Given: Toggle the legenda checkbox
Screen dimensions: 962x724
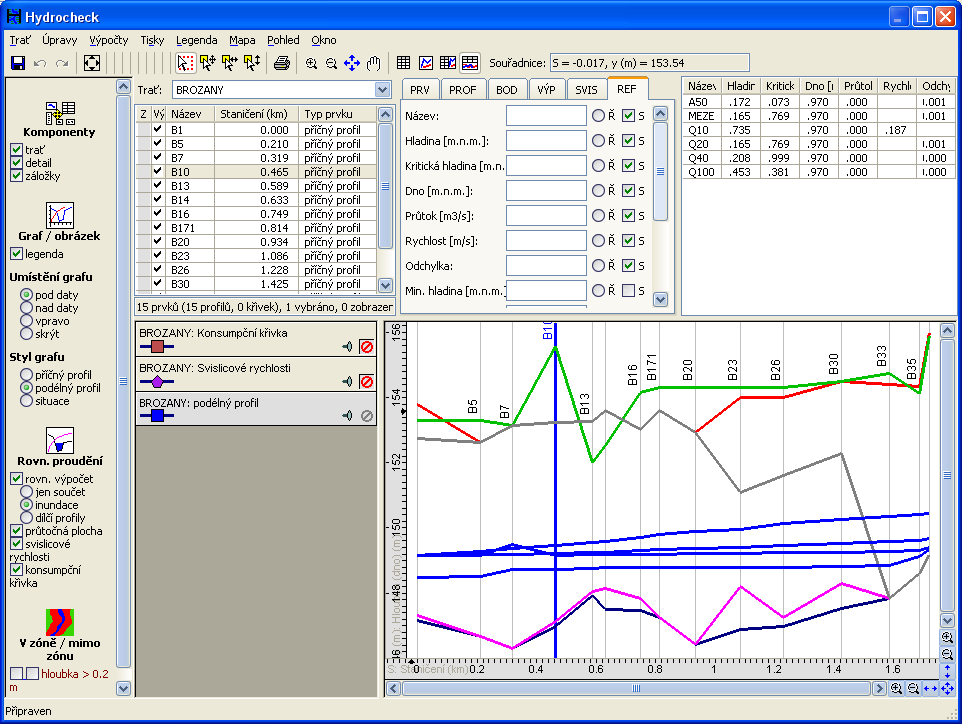Looking at the screenshot, I should click(x=16, y=254).
